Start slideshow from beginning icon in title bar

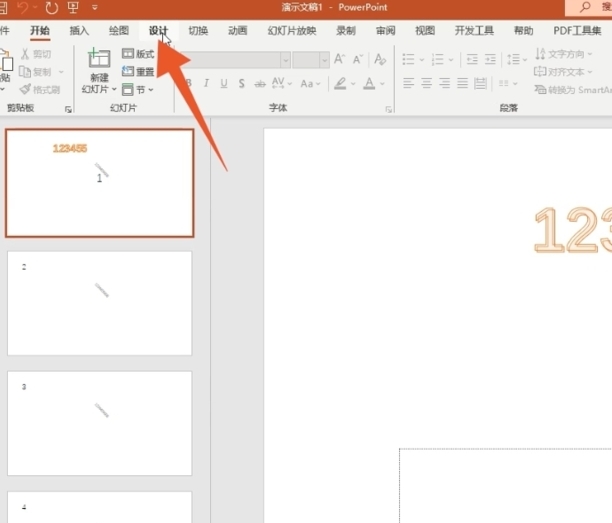click(73, 7)
